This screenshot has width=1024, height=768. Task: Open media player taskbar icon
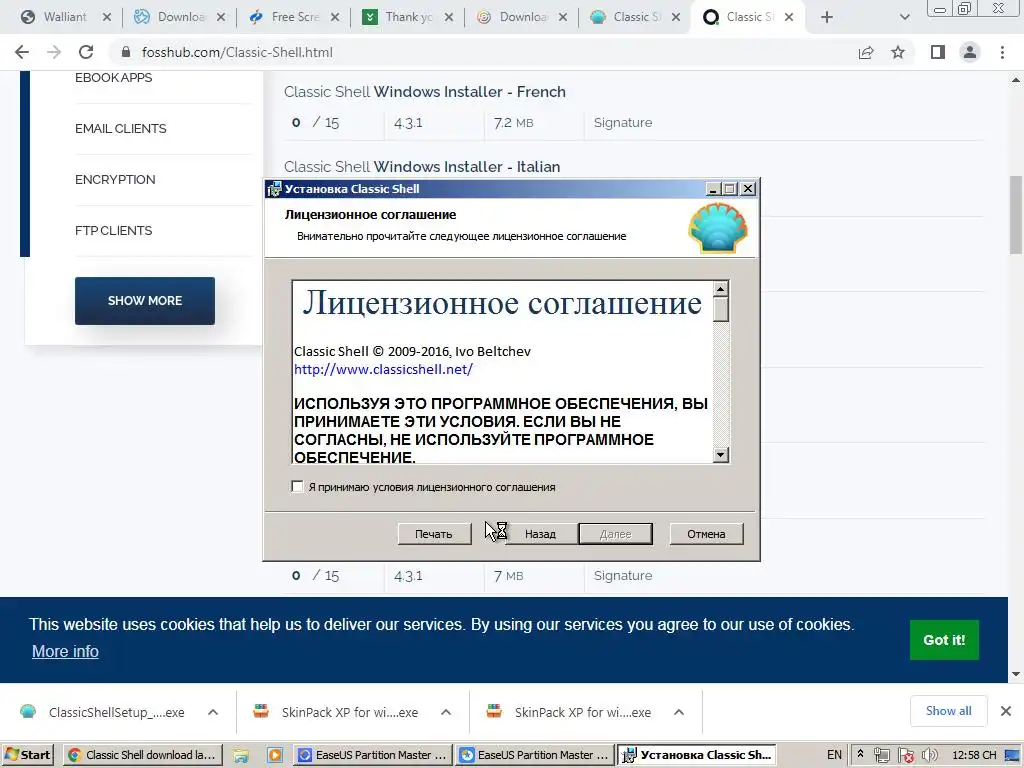pyautogui.click(x=275, y=756)
